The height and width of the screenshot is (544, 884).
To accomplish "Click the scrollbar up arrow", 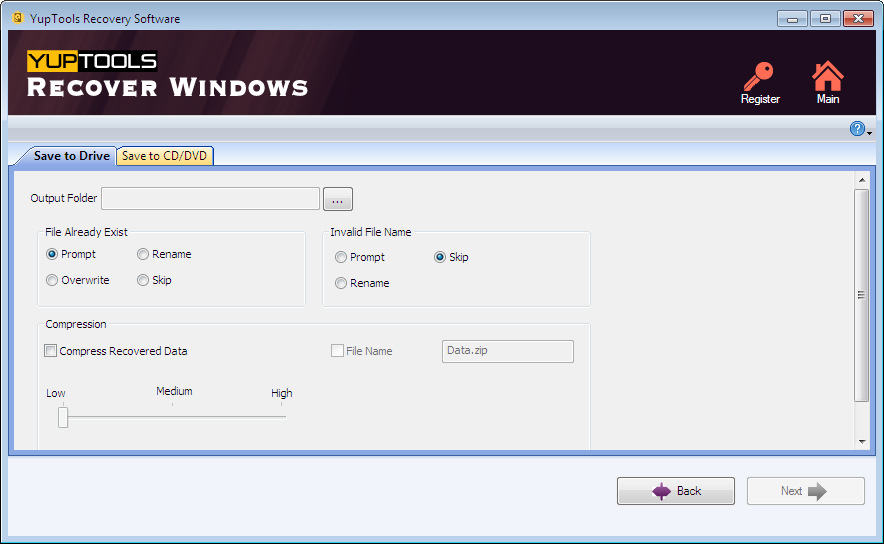I will point(862,180).
